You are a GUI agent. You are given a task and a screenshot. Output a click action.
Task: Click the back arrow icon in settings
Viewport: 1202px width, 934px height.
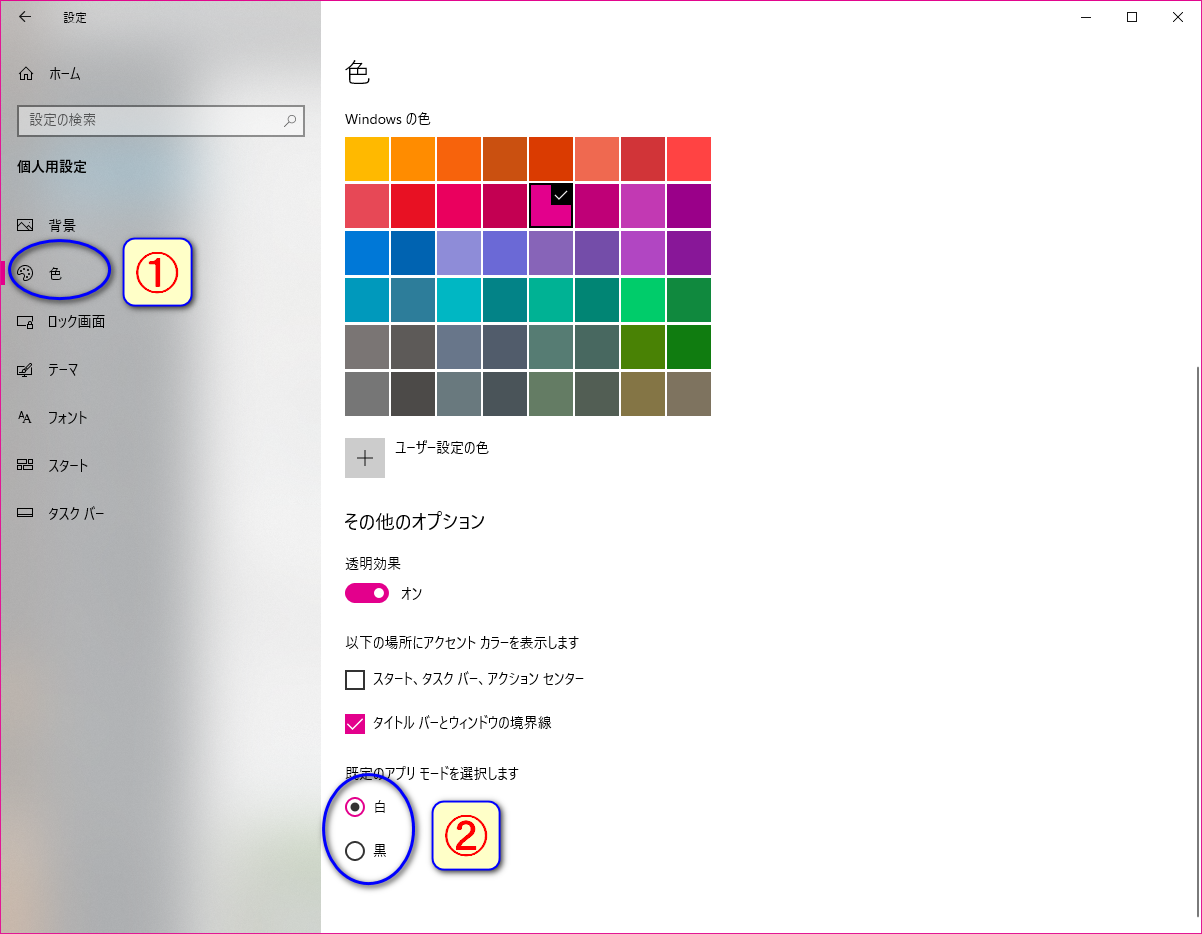25,17
